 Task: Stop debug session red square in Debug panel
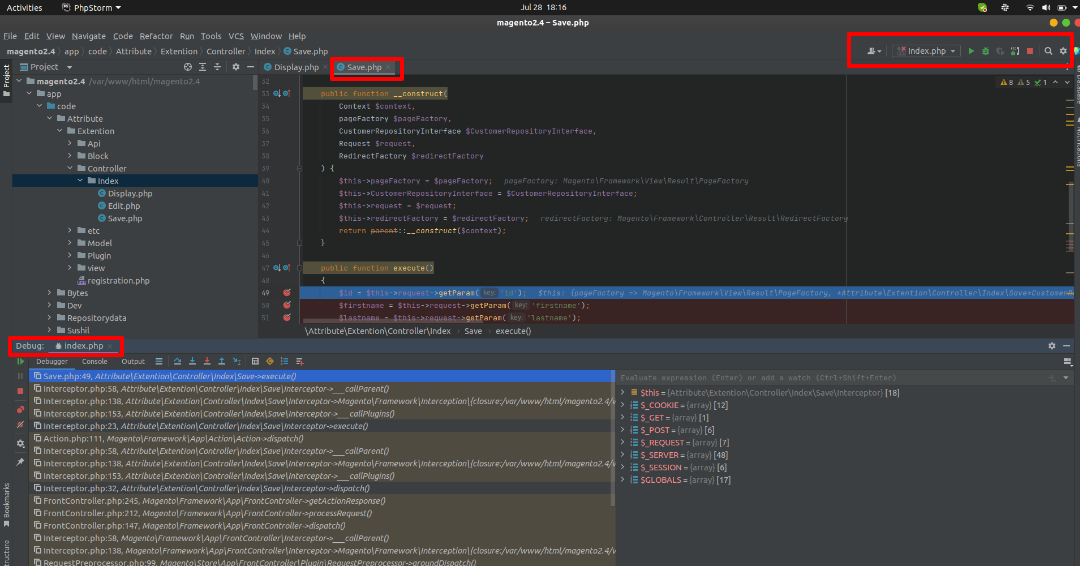pyautogui.click(x=20, y=390)
